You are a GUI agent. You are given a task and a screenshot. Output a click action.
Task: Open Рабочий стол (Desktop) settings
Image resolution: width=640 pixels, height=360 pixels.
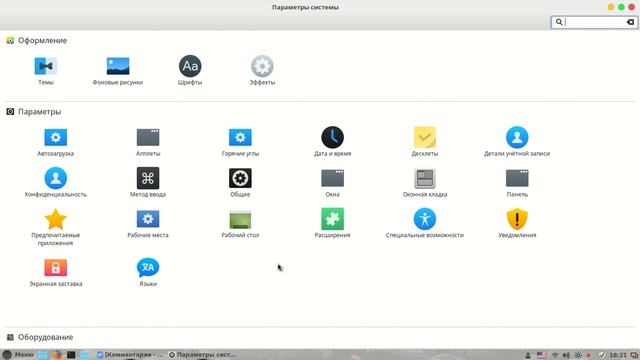[240, 224]
